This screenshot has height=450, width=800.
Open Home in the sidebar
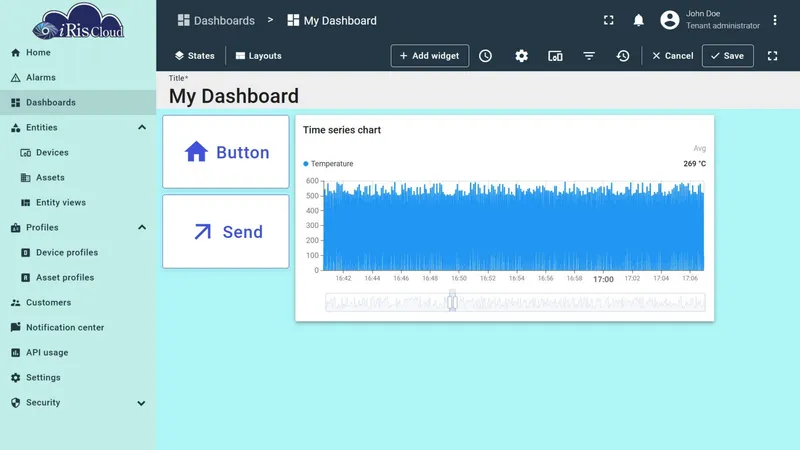(x=78, y=53)
